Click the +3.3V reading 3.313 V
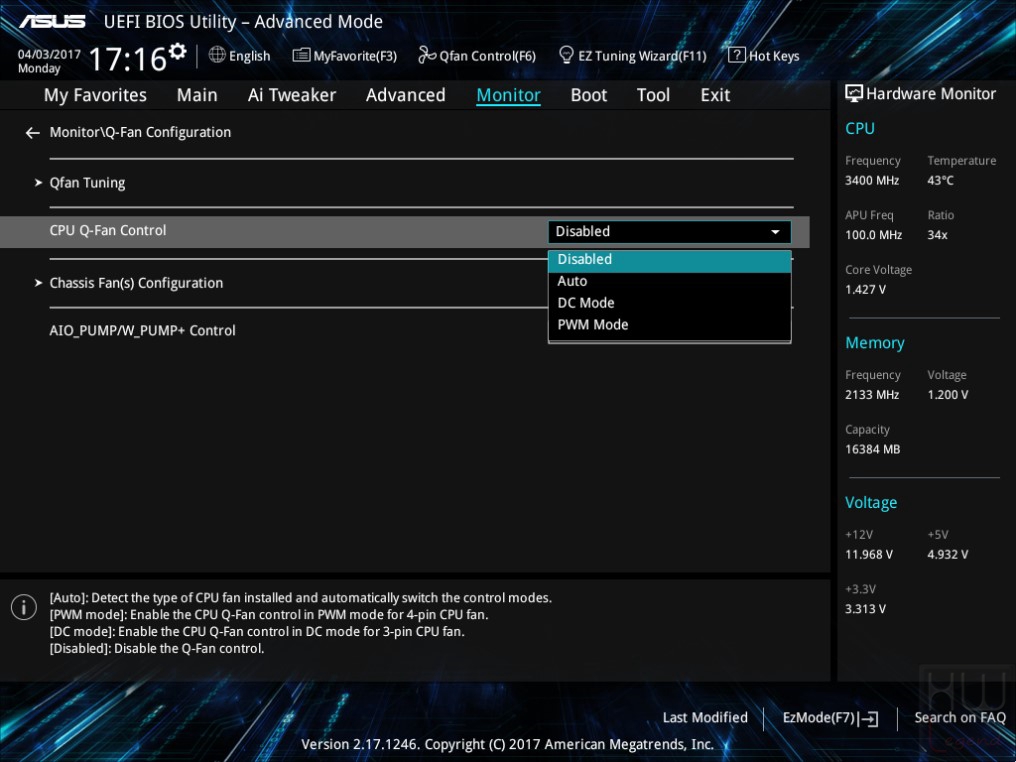Image resolution: width=1016 pixels, height=762 pixels. coord(866,609)
